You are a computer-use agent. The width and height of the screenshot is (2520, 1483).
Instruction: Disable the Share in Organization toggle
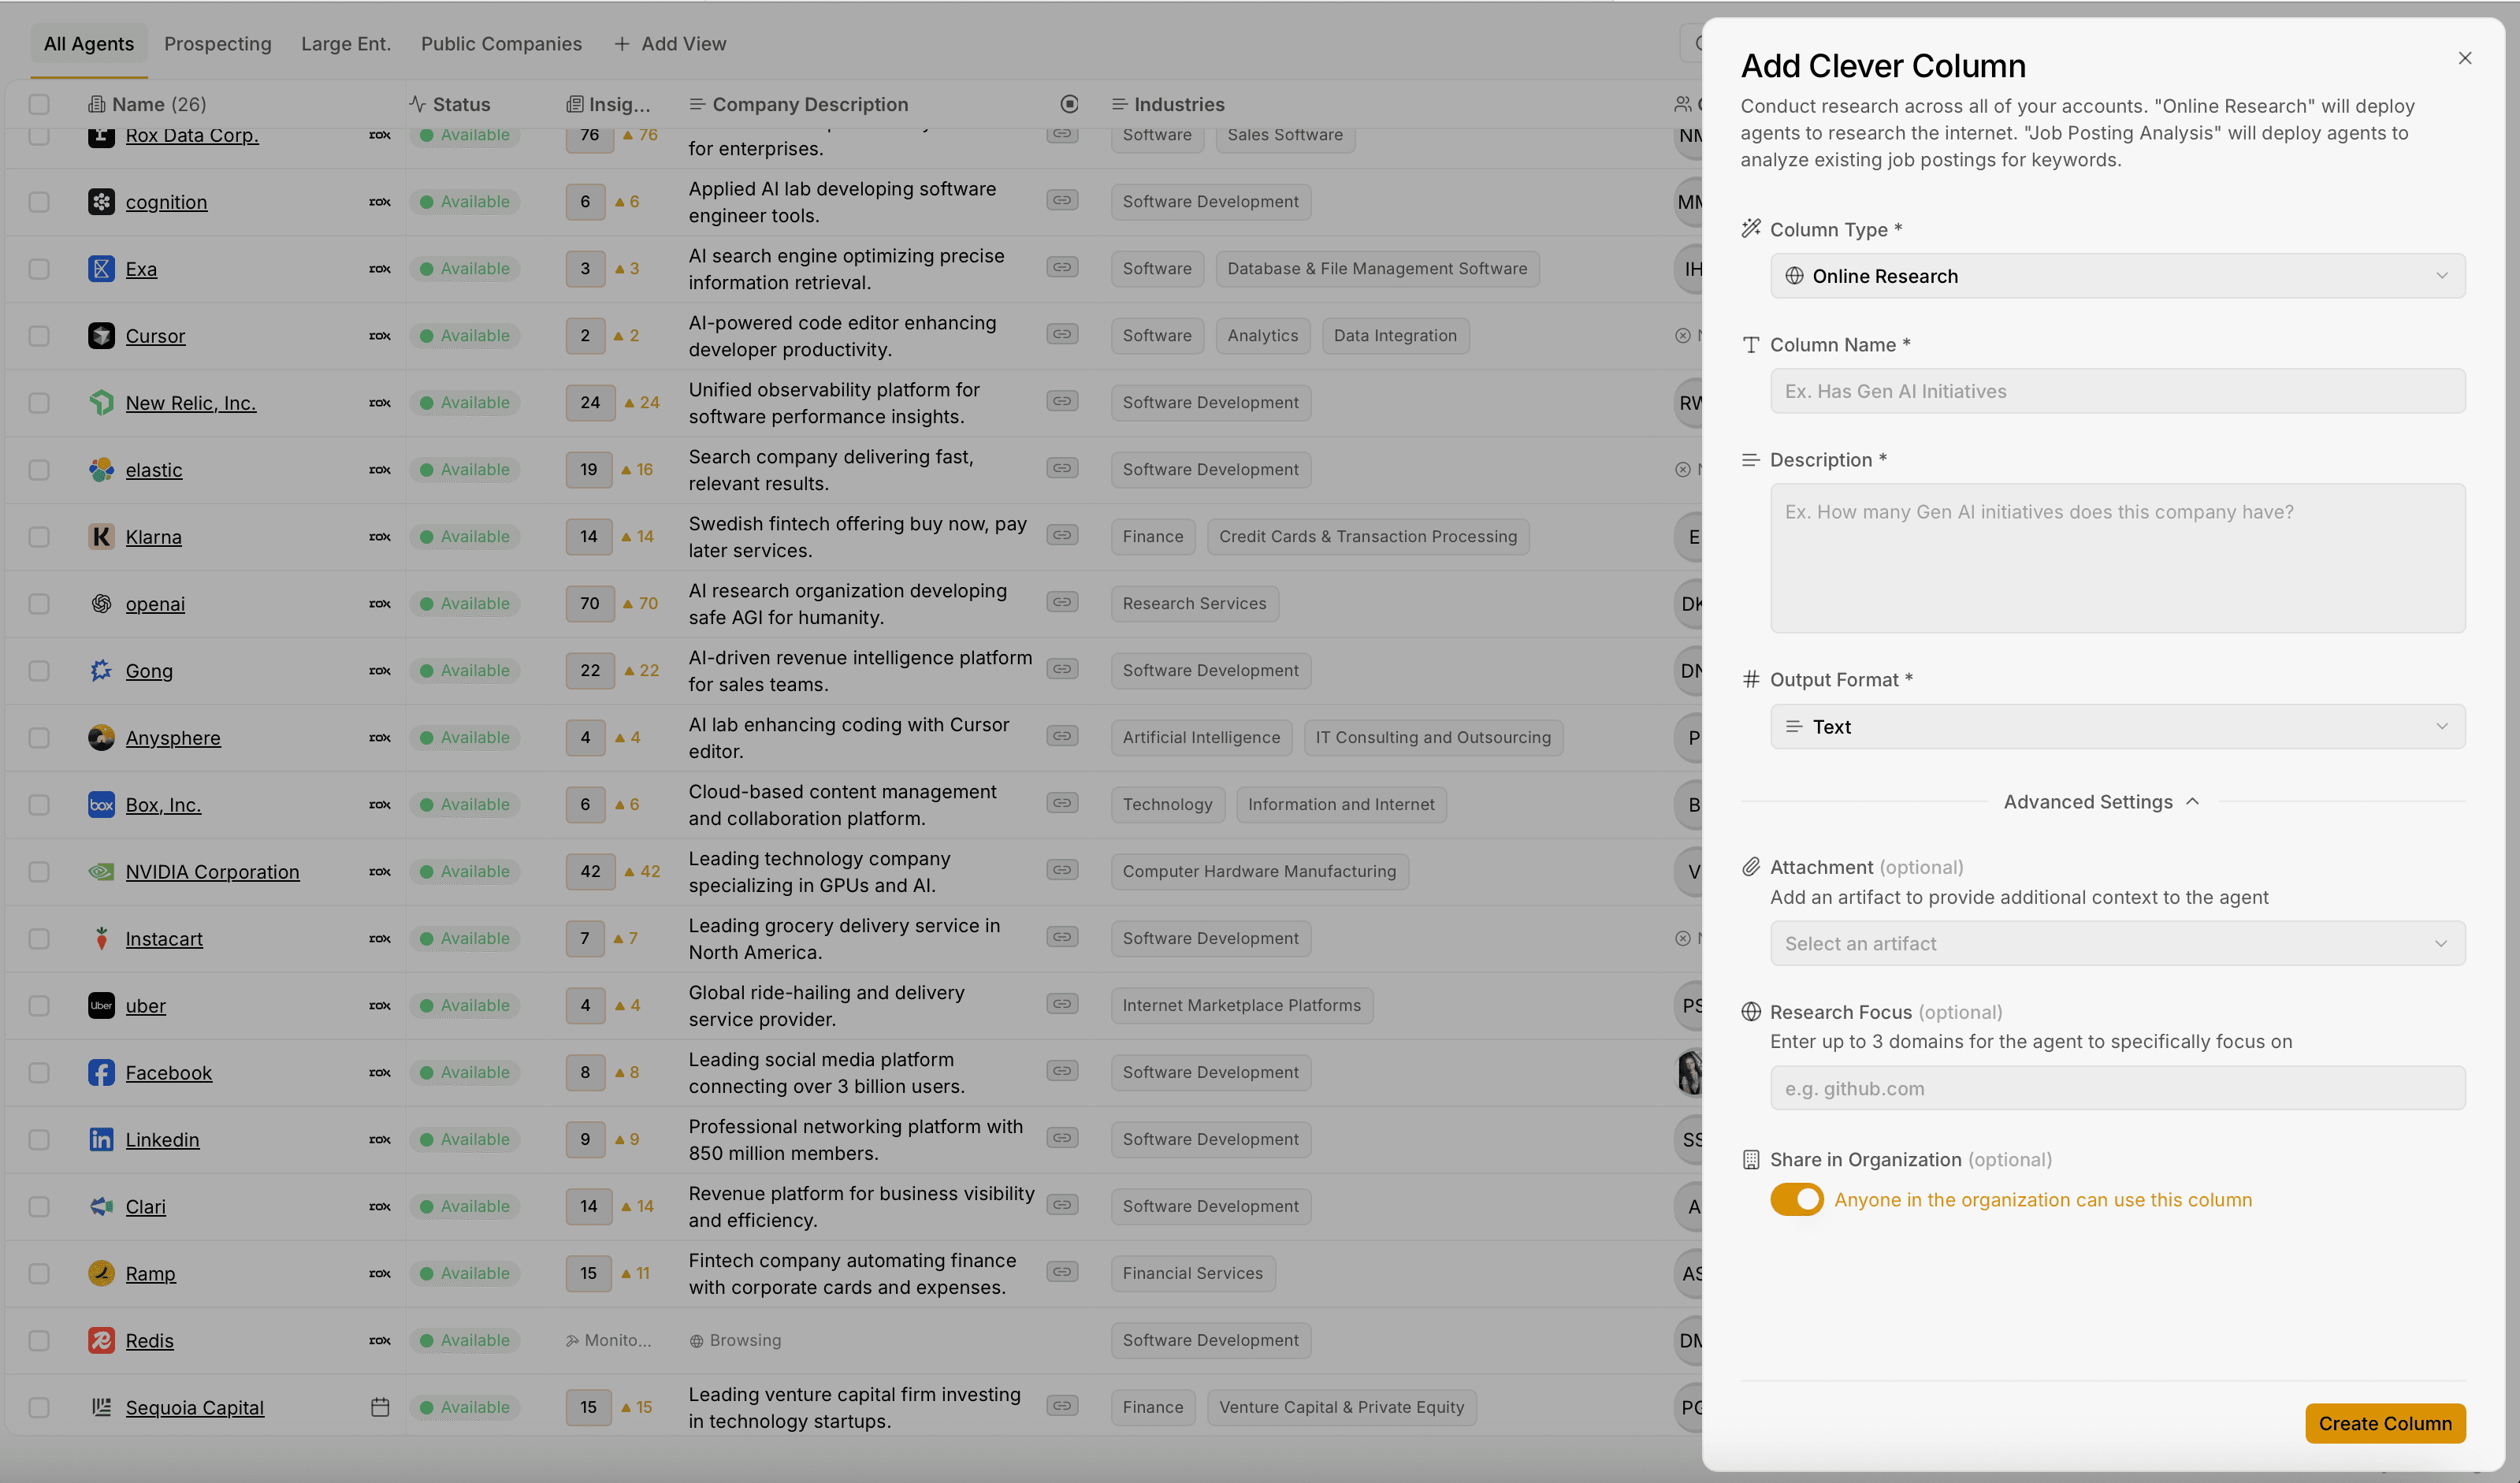coord(1796,1200)
